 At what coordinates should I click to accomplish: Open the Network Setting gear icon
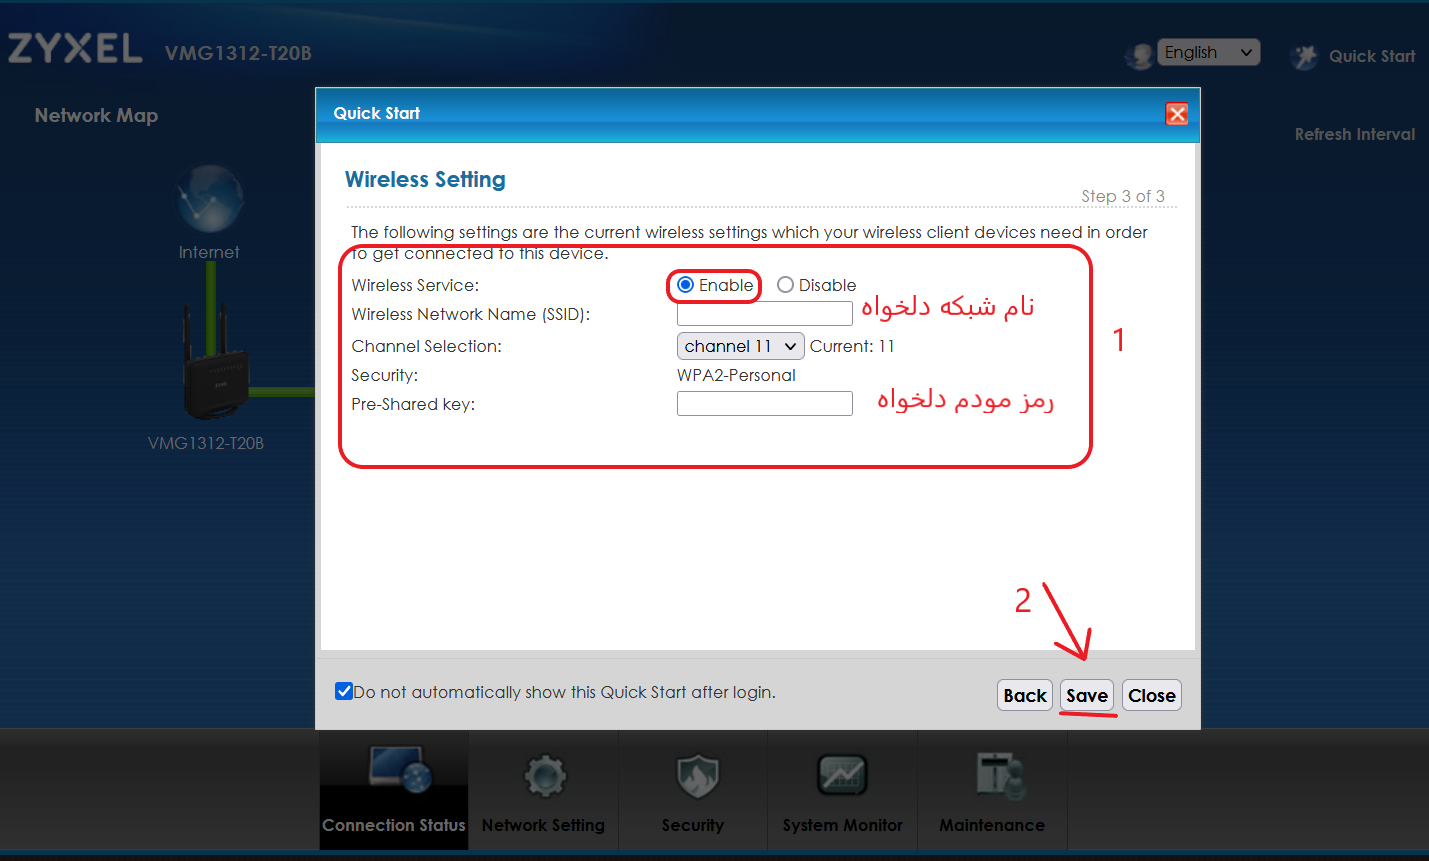(545, 775)
